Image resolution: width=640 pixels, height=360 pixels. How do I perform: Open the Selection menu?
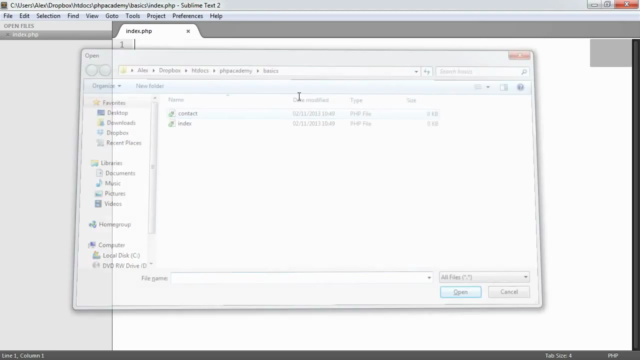(48, 16)
